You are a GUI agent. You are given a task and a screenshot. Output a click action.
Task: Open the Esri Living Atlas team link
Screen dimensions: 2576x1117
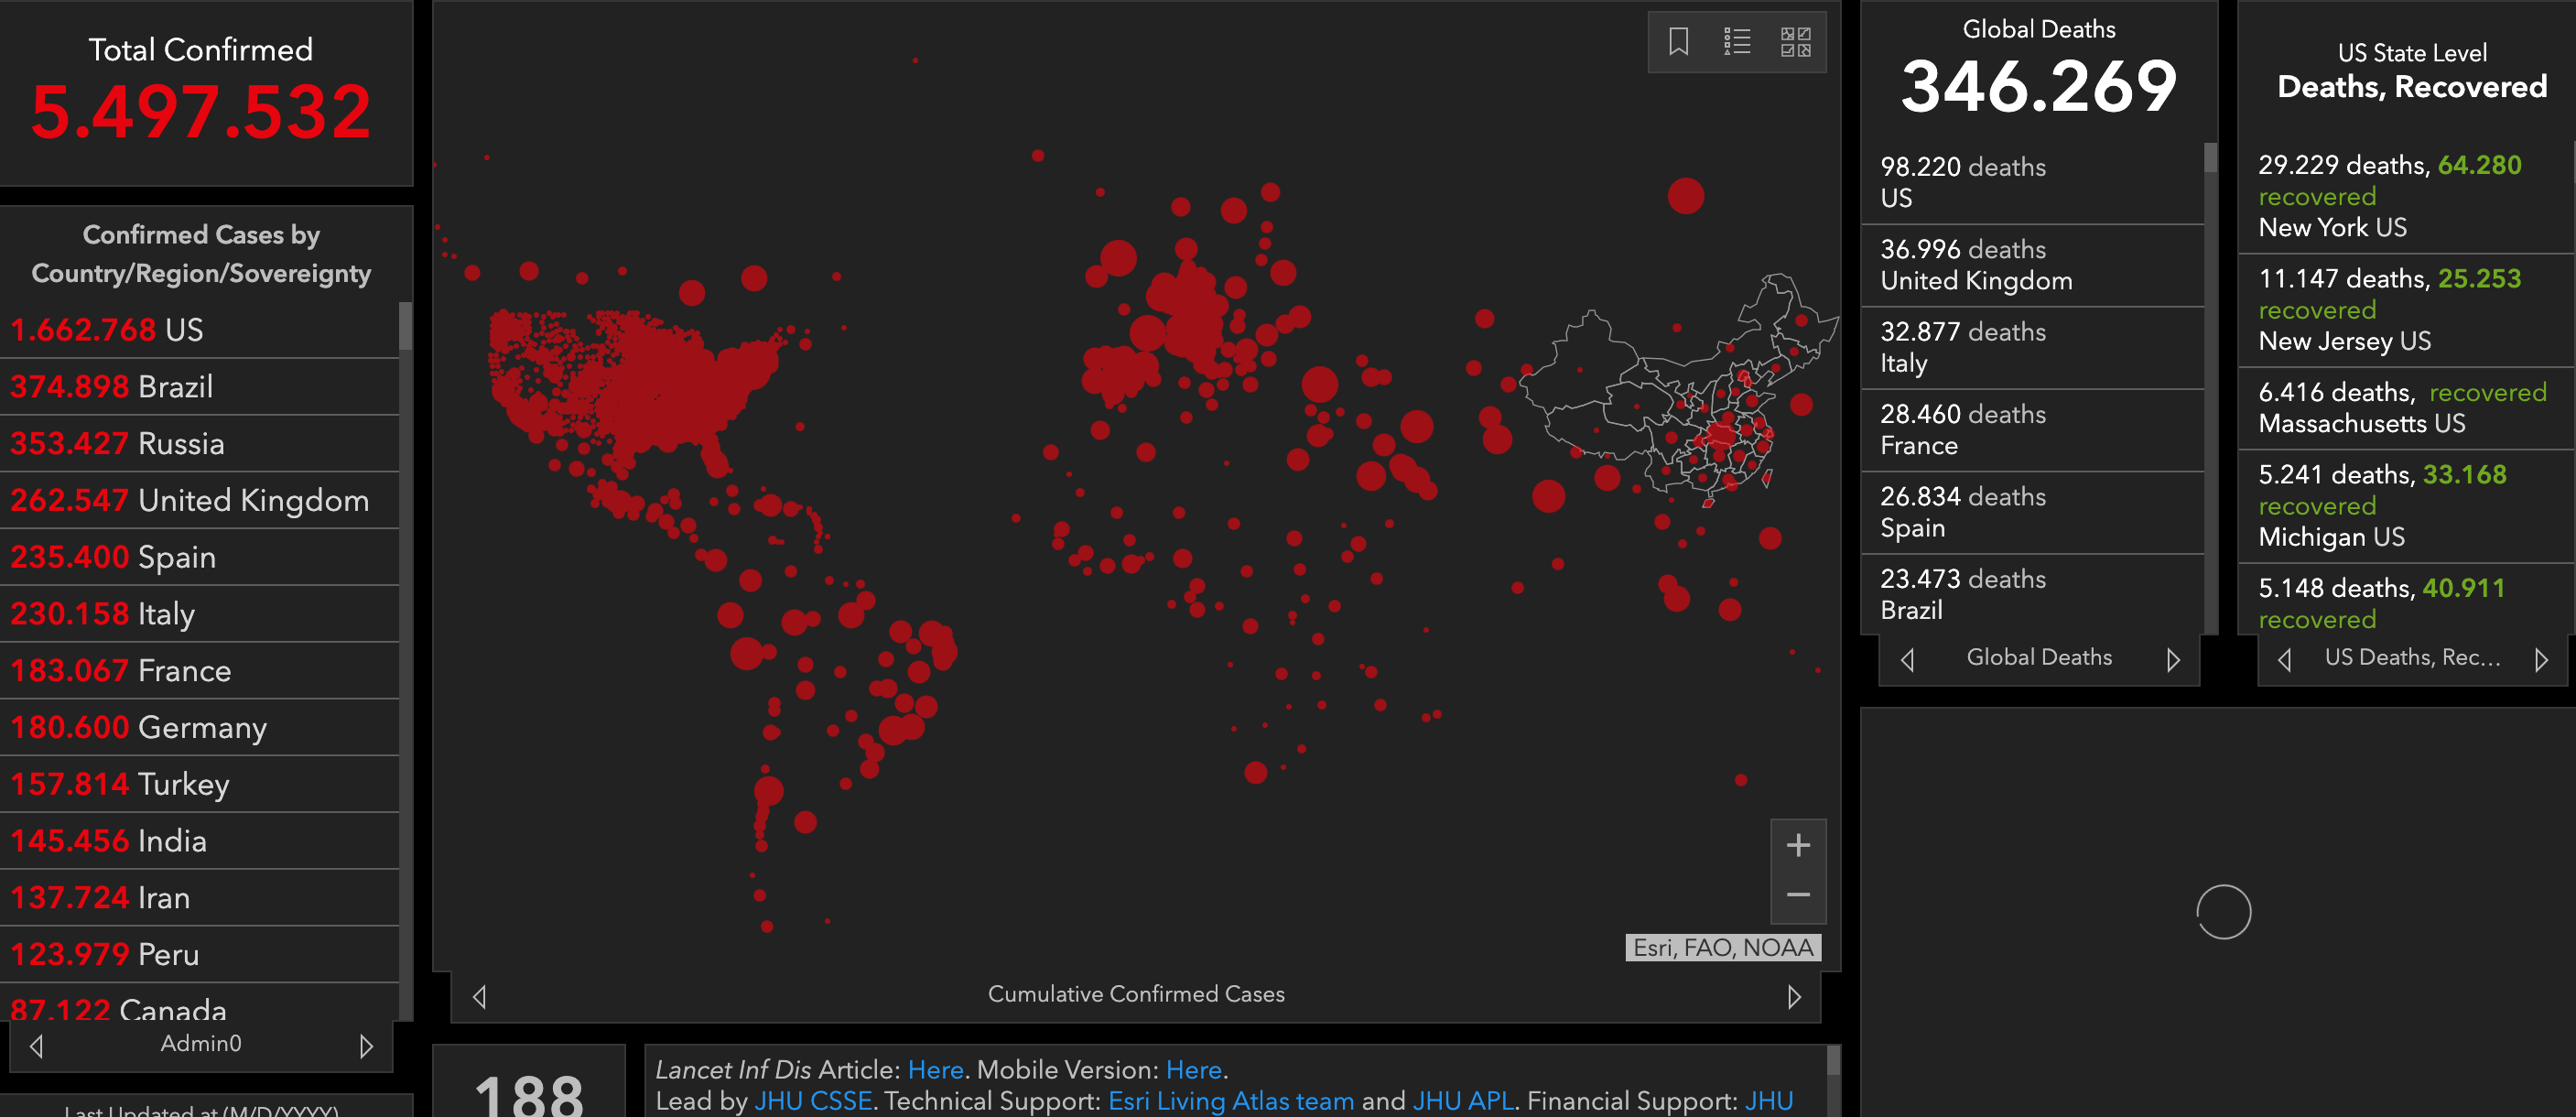[1230, 1101]
